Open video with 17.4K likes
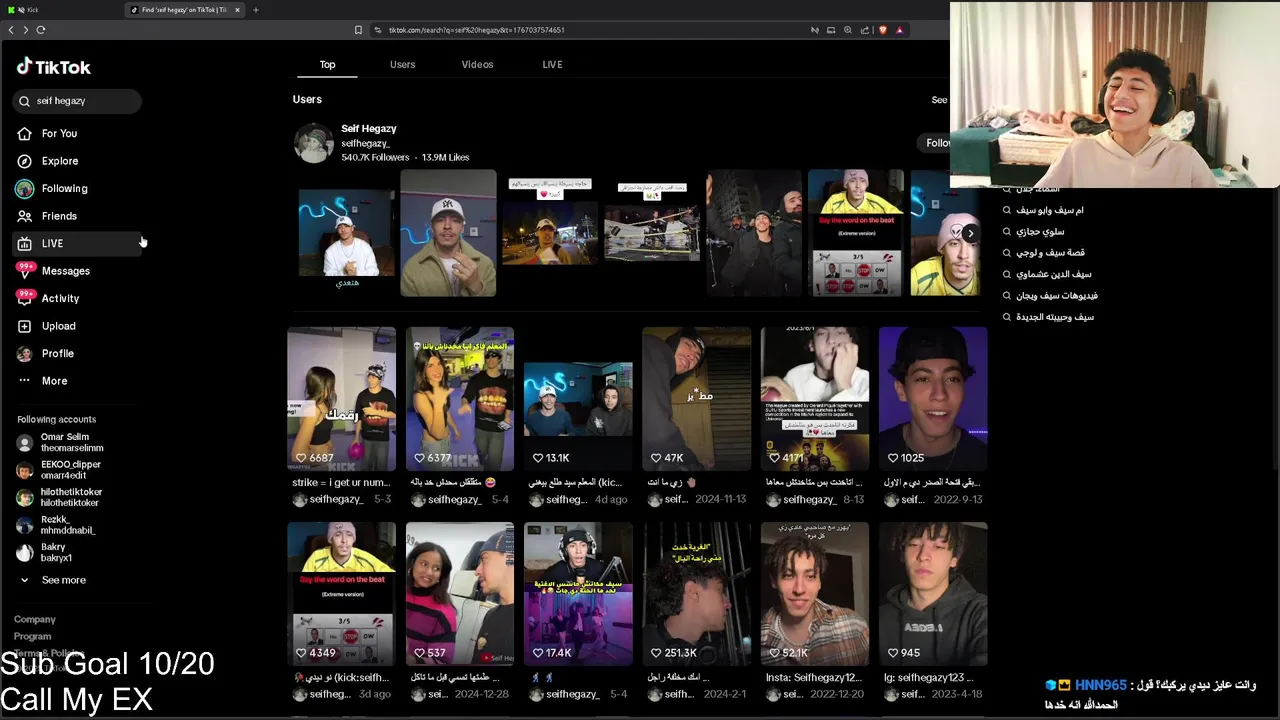 point(578,594)
